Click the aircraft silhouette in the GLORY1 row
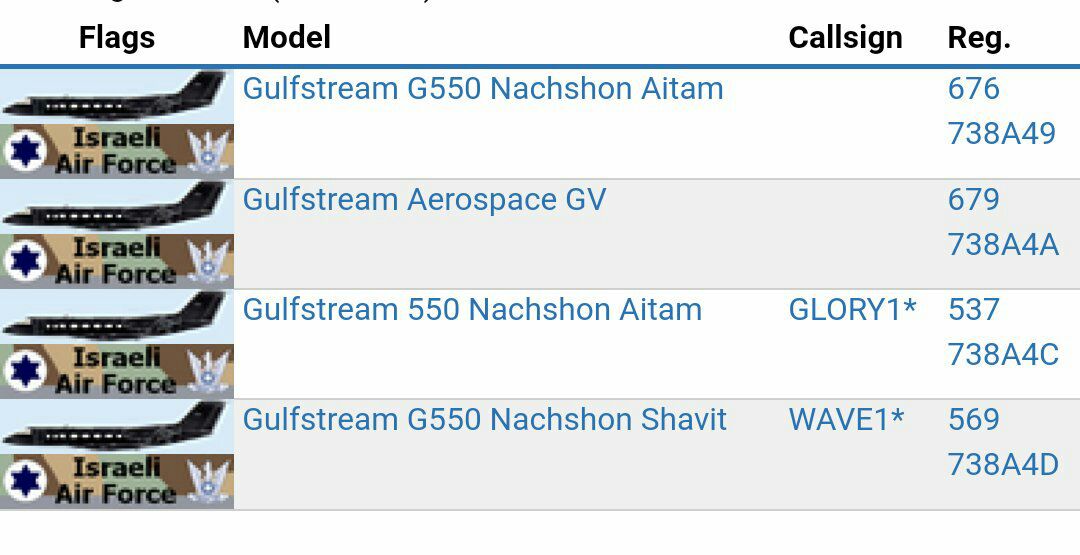 pyautogui.click(x=117, y=317)
